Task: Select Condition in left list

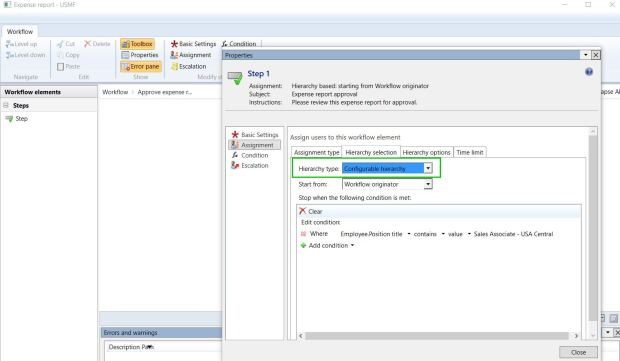Action: (250, 155)
